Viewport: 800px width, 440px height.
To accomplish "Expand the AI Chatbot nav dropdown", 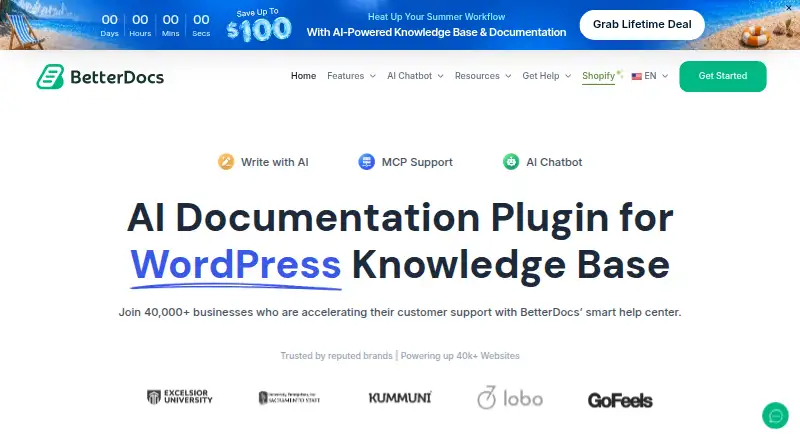I will (x=415, y=76).
